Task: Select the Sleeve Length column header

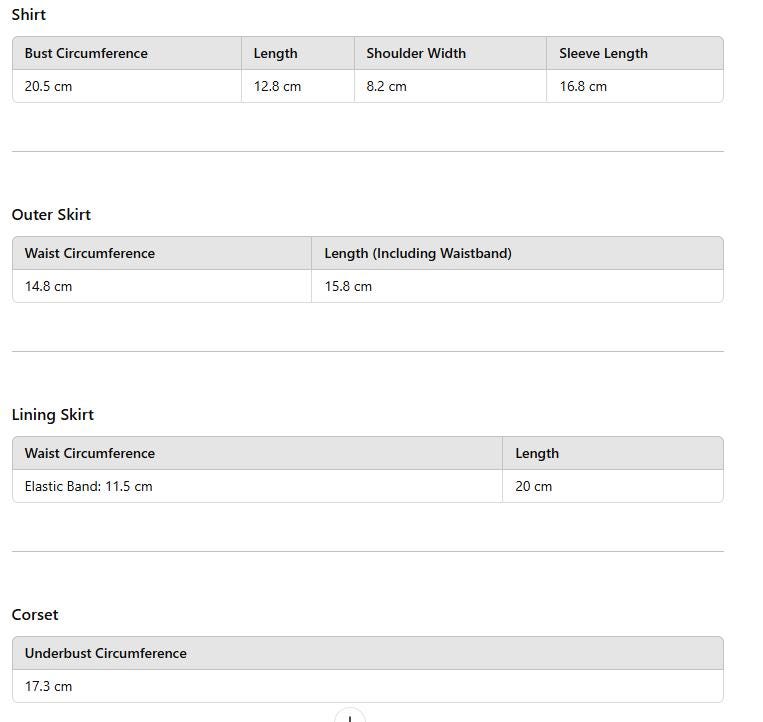Action: 603,54
